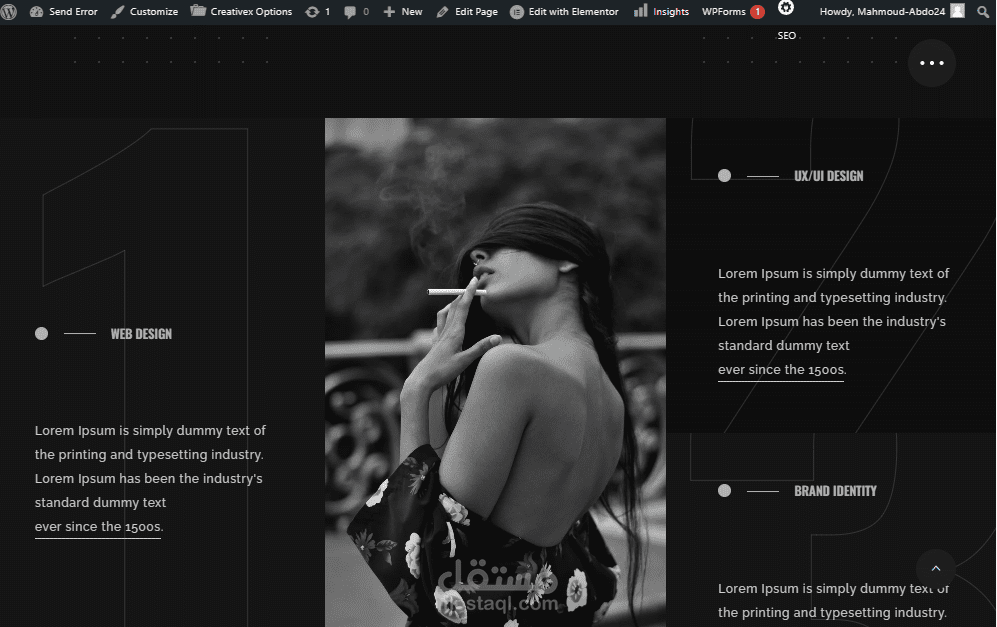Open the admin bar search magnifier

[983, 11]
